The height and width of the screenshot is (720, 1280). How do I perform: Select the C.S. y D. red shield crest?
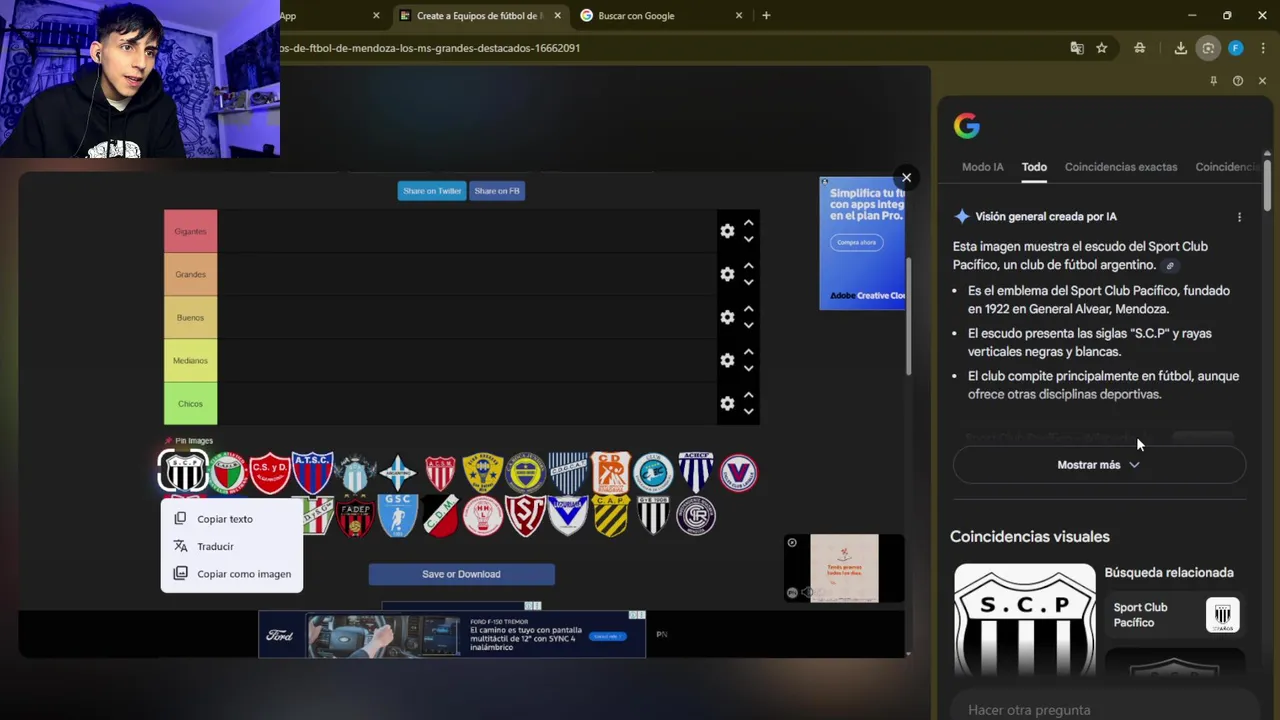pos(269,473)
